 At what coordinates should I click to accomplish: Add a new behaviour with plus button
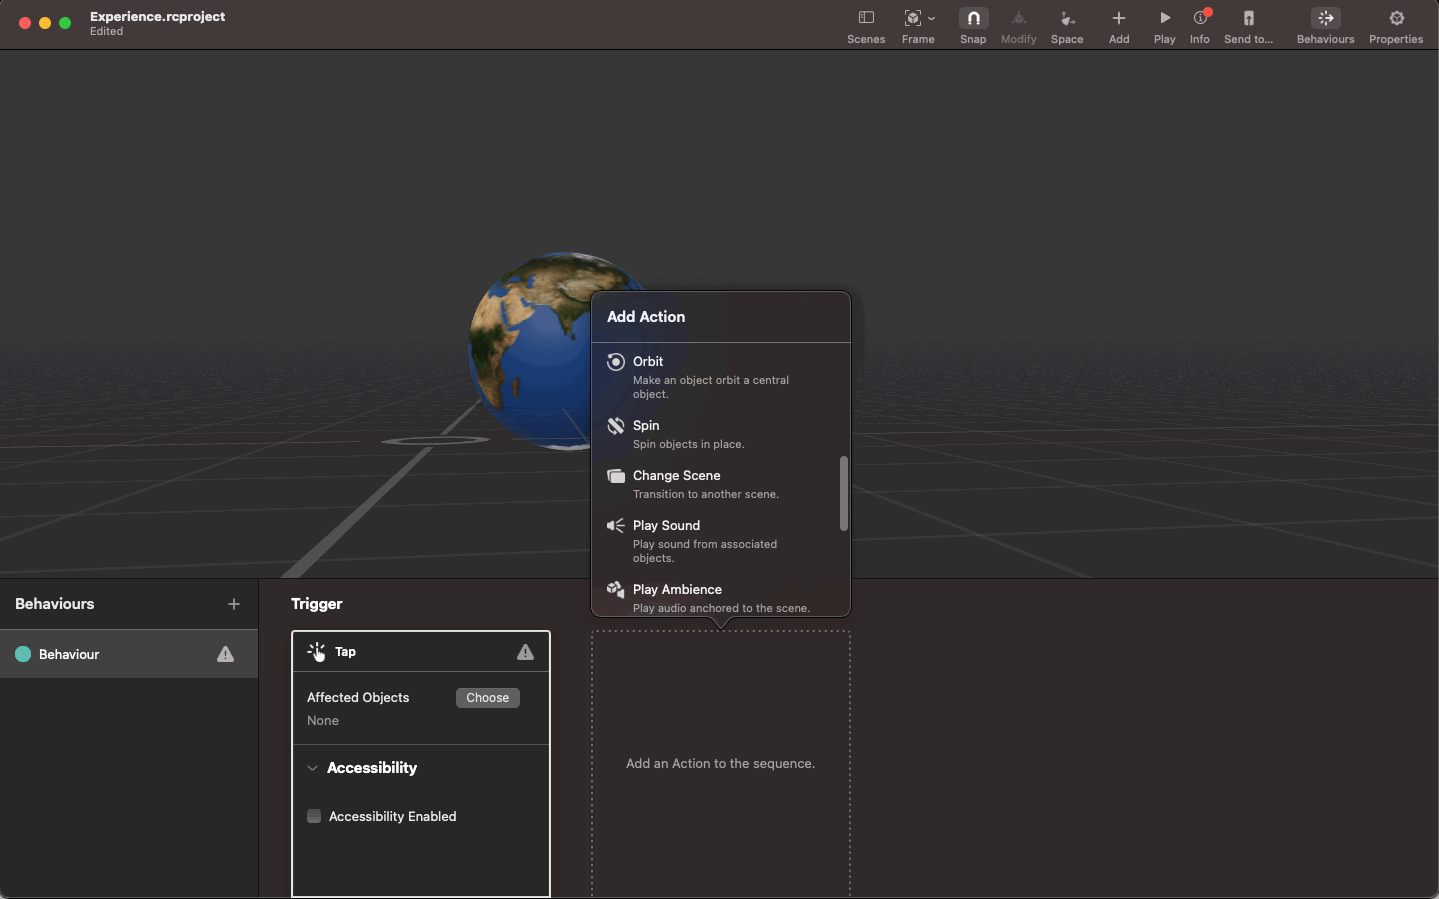pyautogui.click(x=234, y=604)
